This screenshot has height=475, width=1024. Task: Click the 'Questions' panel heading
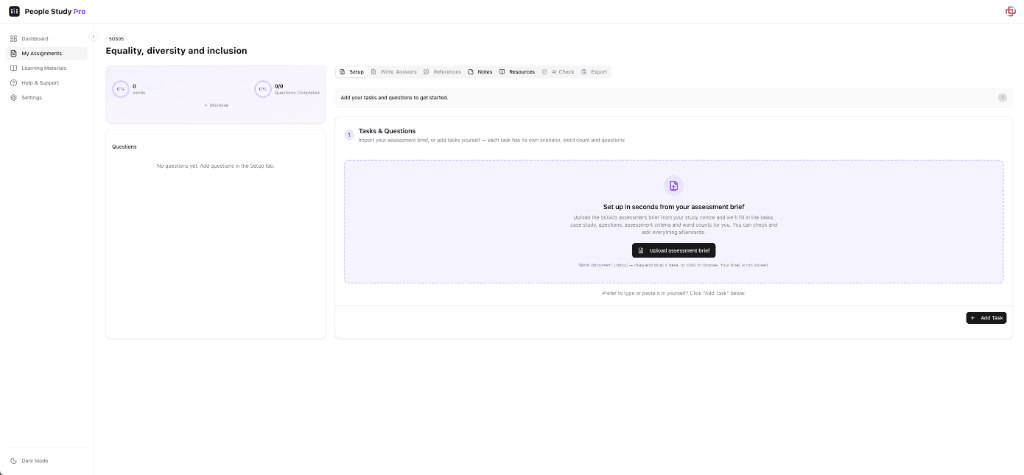124,147
